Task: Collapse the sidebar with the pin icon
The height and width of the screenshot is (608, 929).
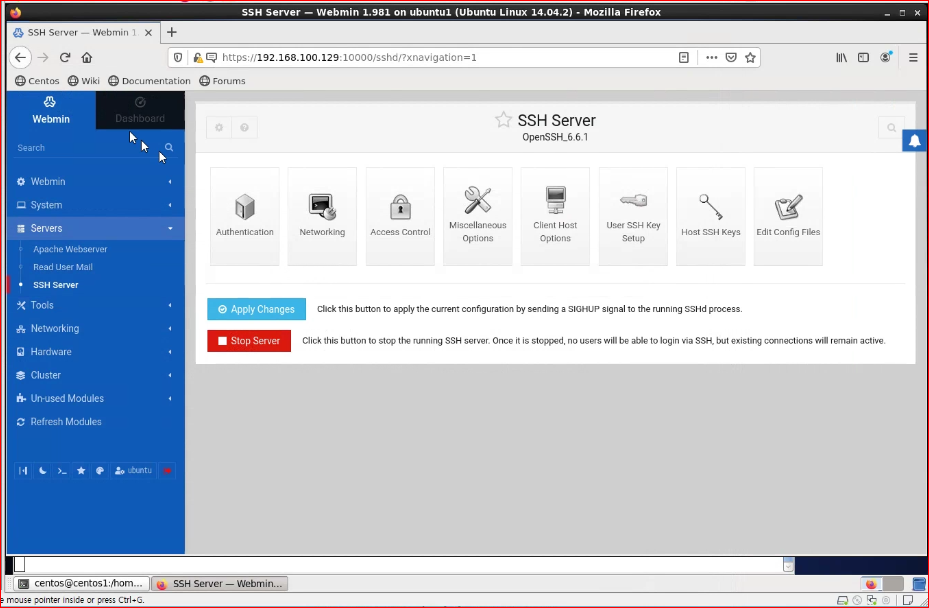Action: [x=23, y=471]
